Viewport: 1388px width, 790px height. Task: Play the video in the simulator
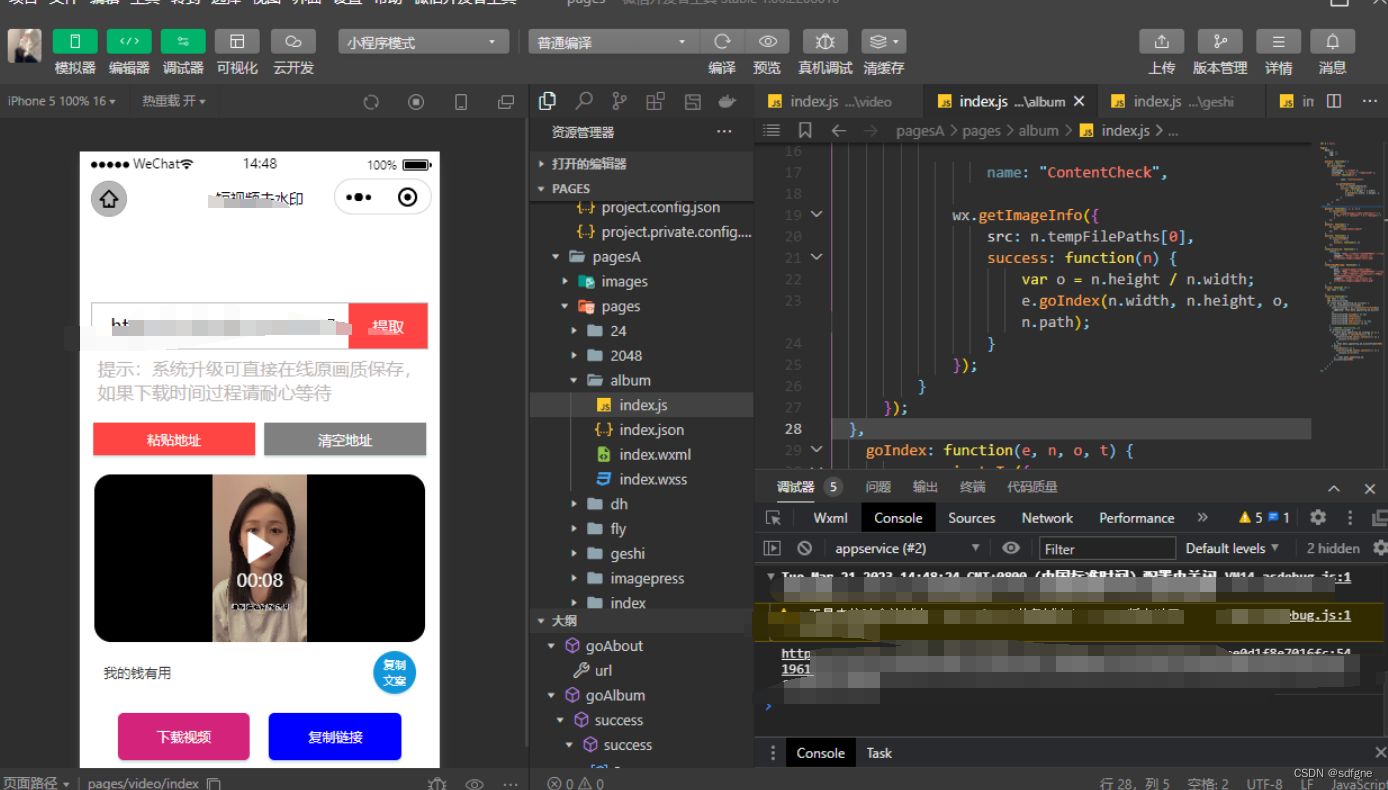[259, 547]
